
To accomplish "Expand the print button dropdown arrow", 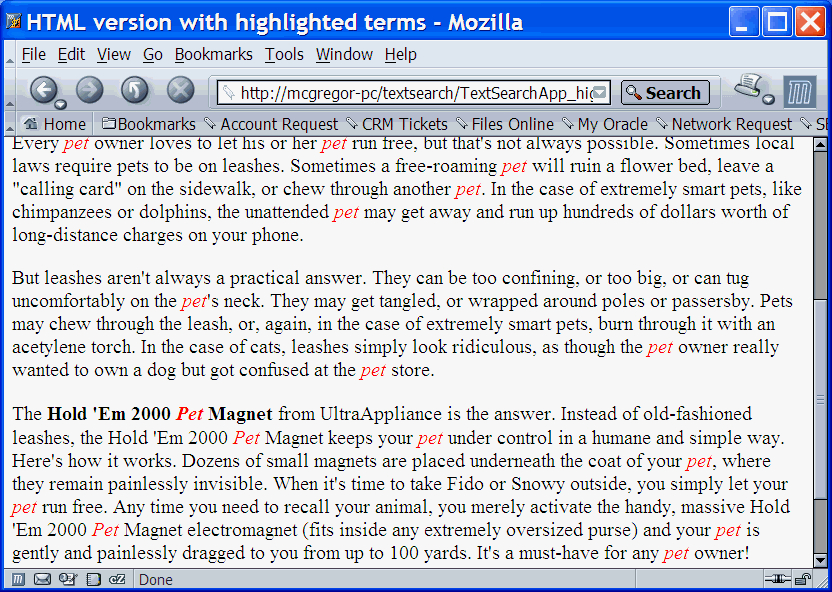I will pyautogui.click(x=768, y=100).
